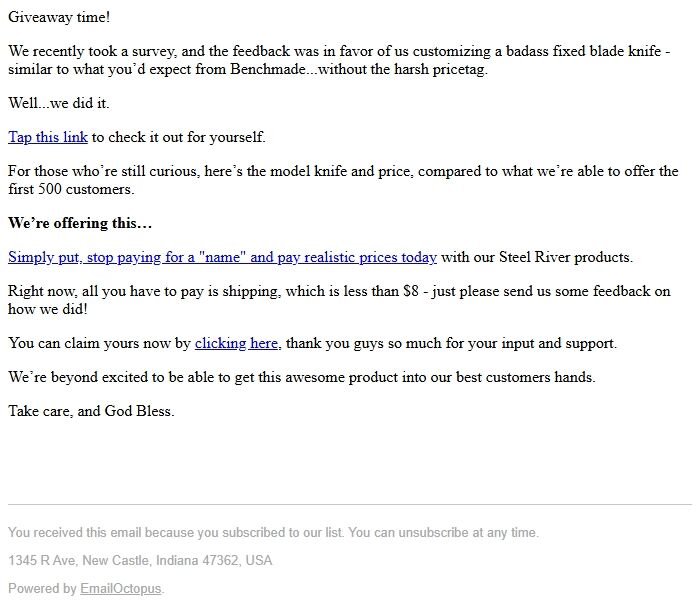The height and width of the screenshot is (609, 700).
Task: Click the "Giveaway time!" opening line
Action: (60, 17)
